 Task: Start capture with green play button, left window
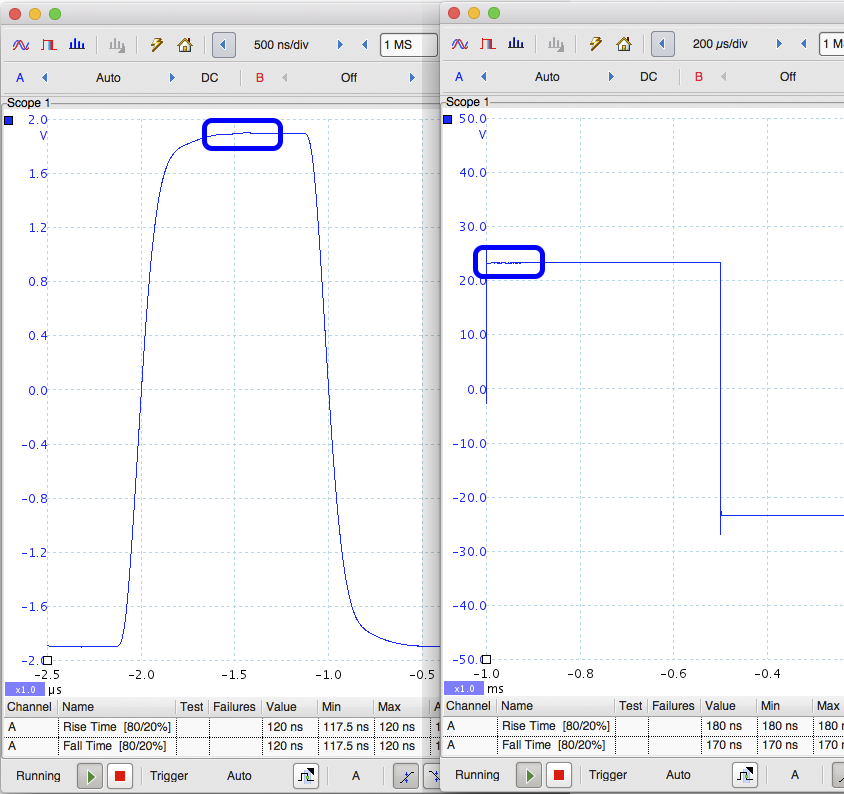[x=90, y=776]
